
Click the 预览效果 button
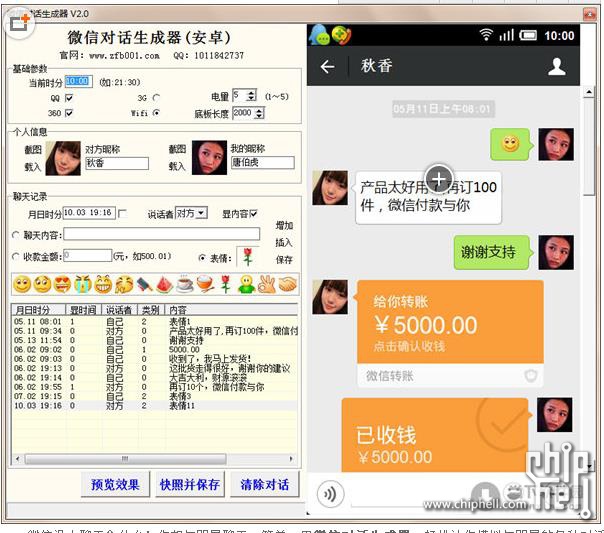pyautogui.click(x=115, y=484)
